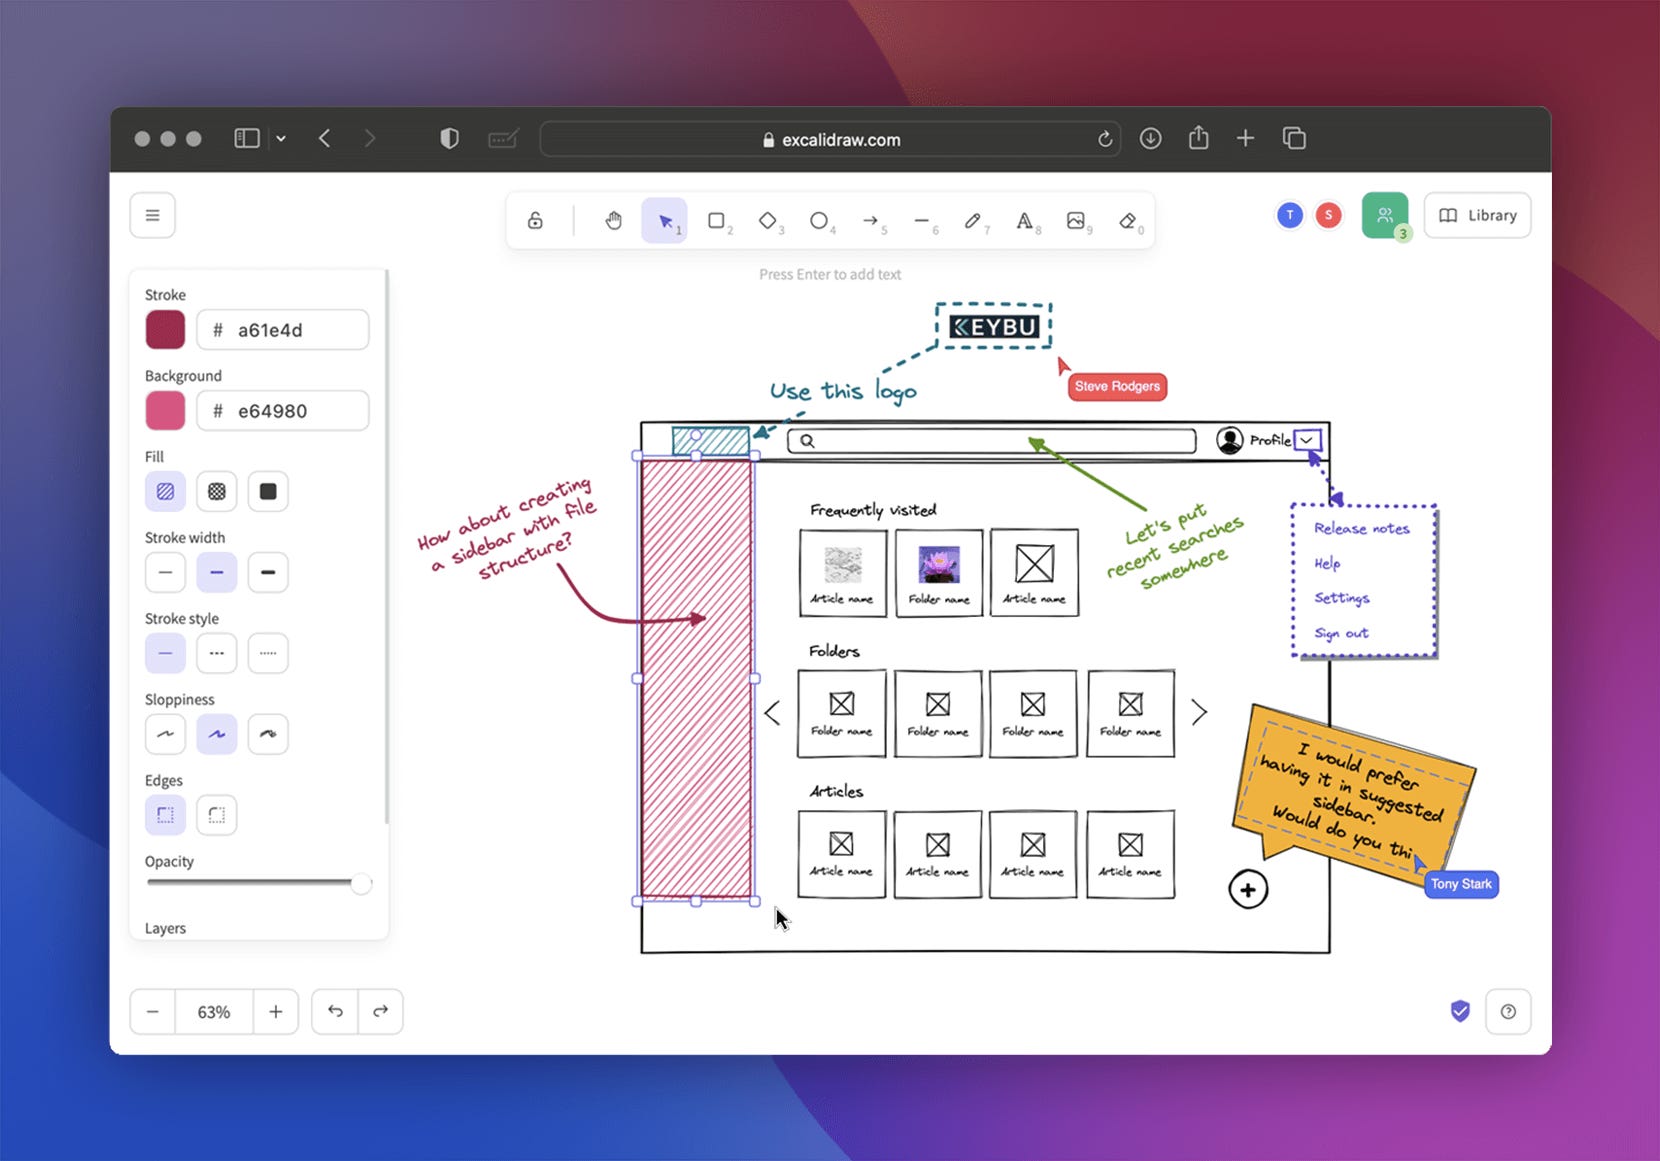Viewport: 1660px width, 1161px height.
Task: Select the Diamond tool
Action: click(x=768, y=220)
